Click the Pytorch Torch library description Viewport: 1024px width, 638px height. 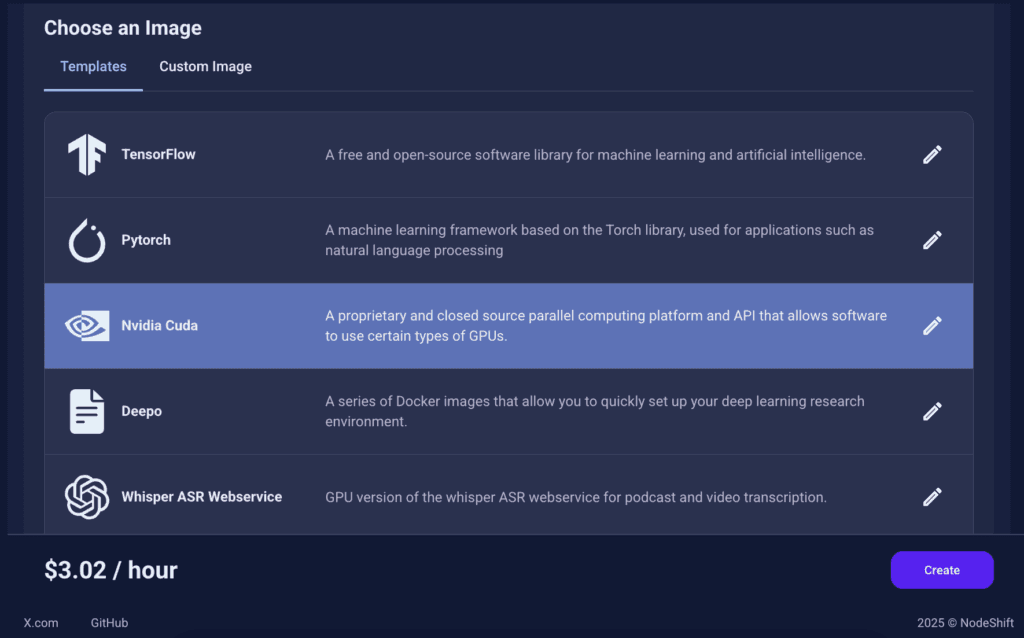(x=600, y=240)
